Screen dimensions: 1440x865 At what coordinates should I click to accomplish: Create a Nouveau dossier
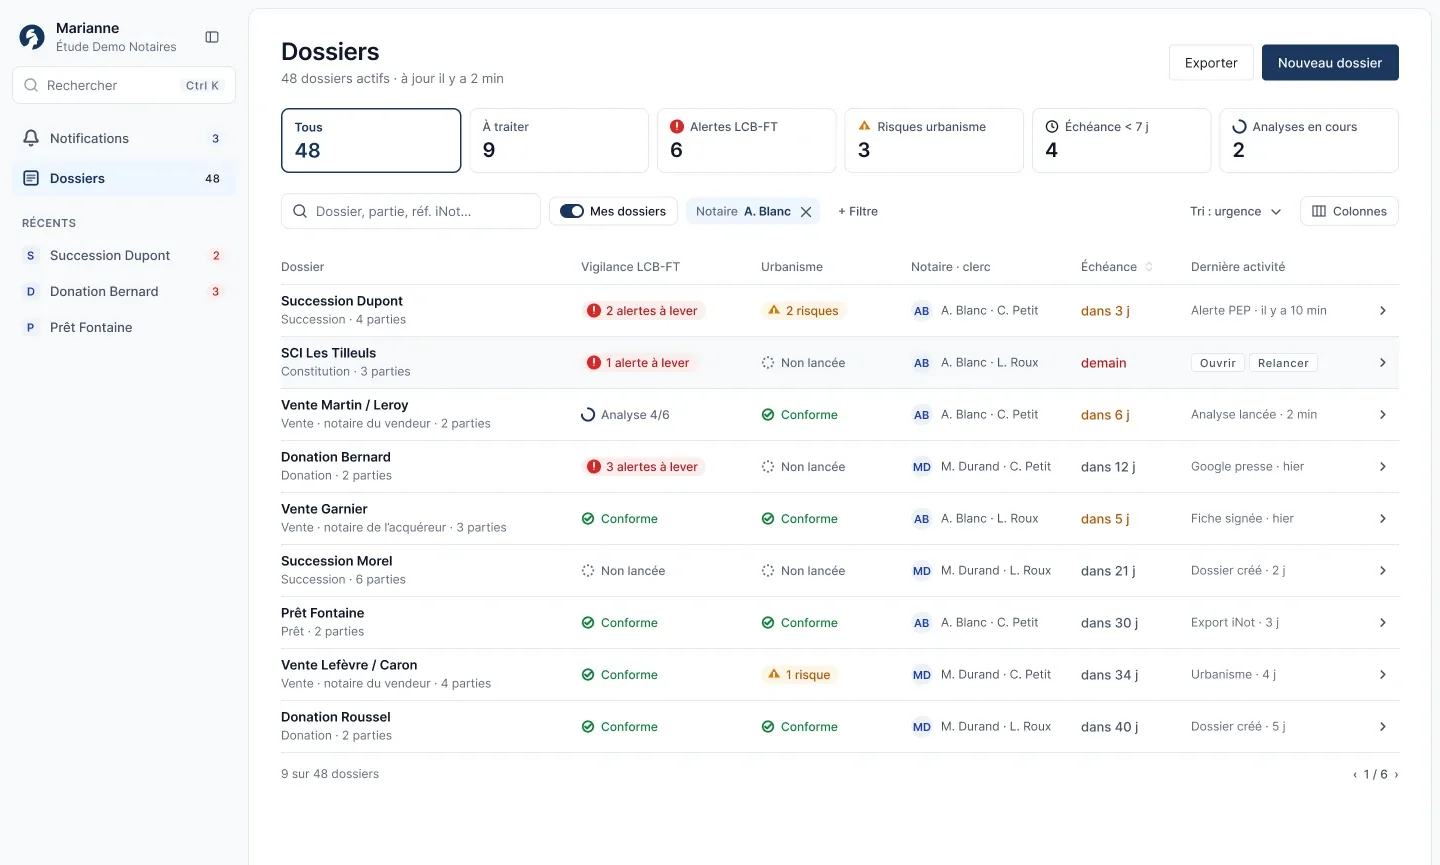click(1330, 63)
